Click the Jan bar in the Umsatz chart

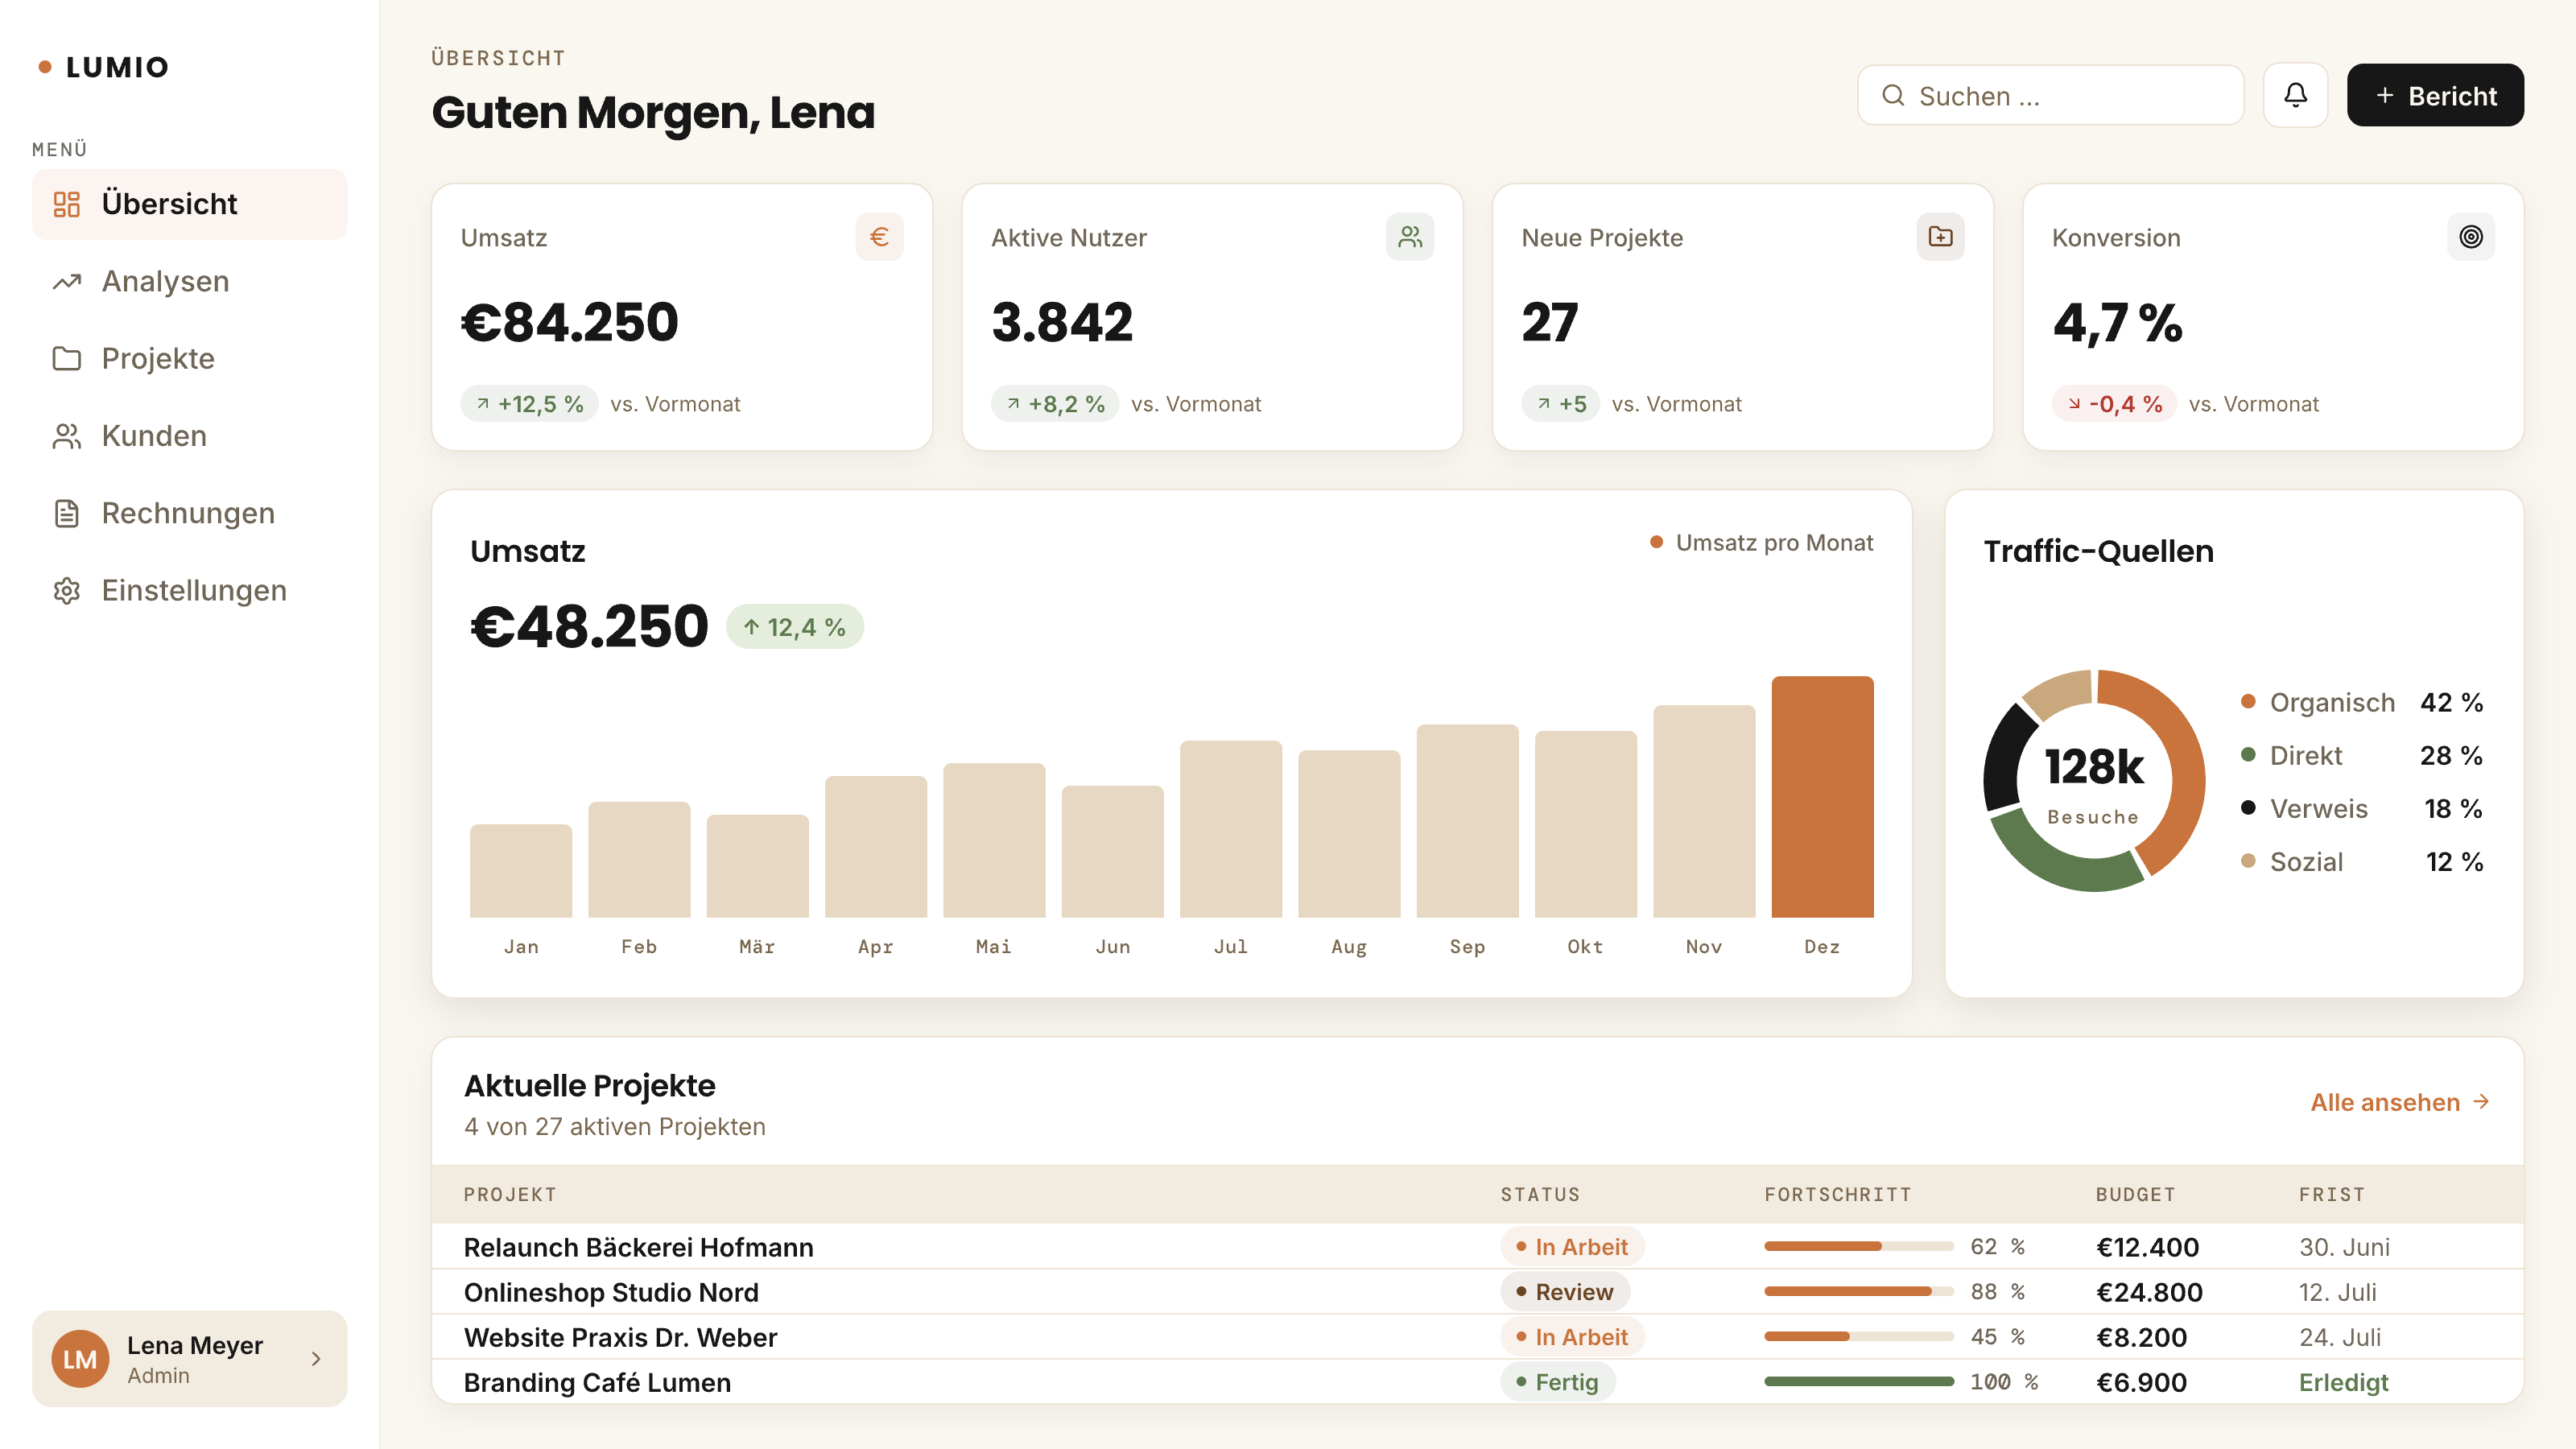pos(521,871)
